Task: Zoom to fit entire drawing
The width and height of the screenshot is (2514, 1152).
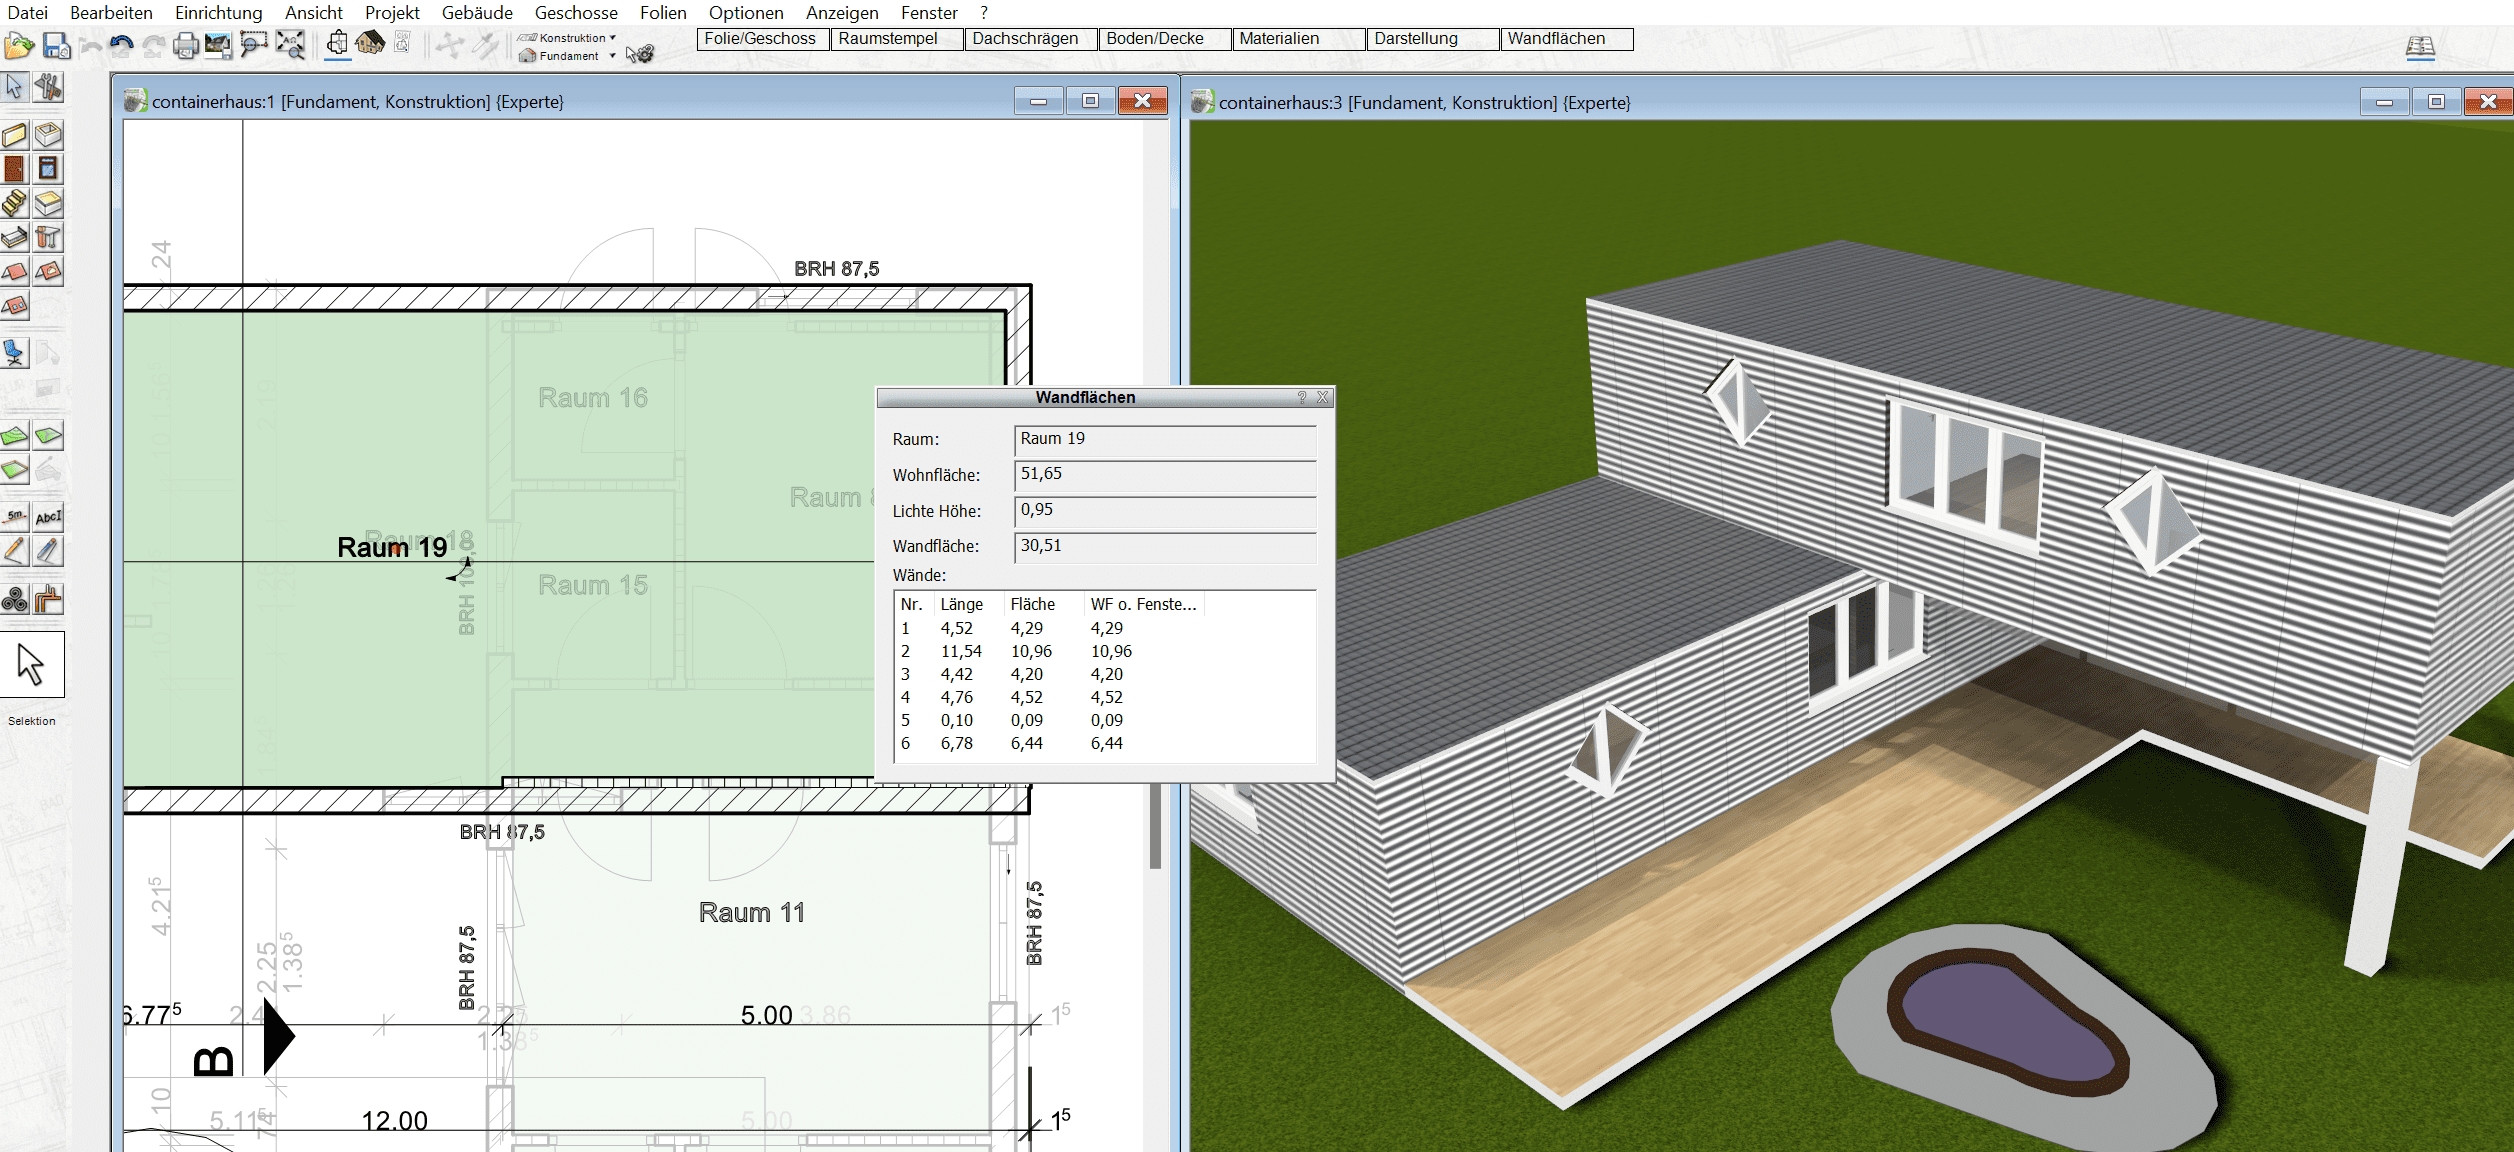Action: point(291,46)
